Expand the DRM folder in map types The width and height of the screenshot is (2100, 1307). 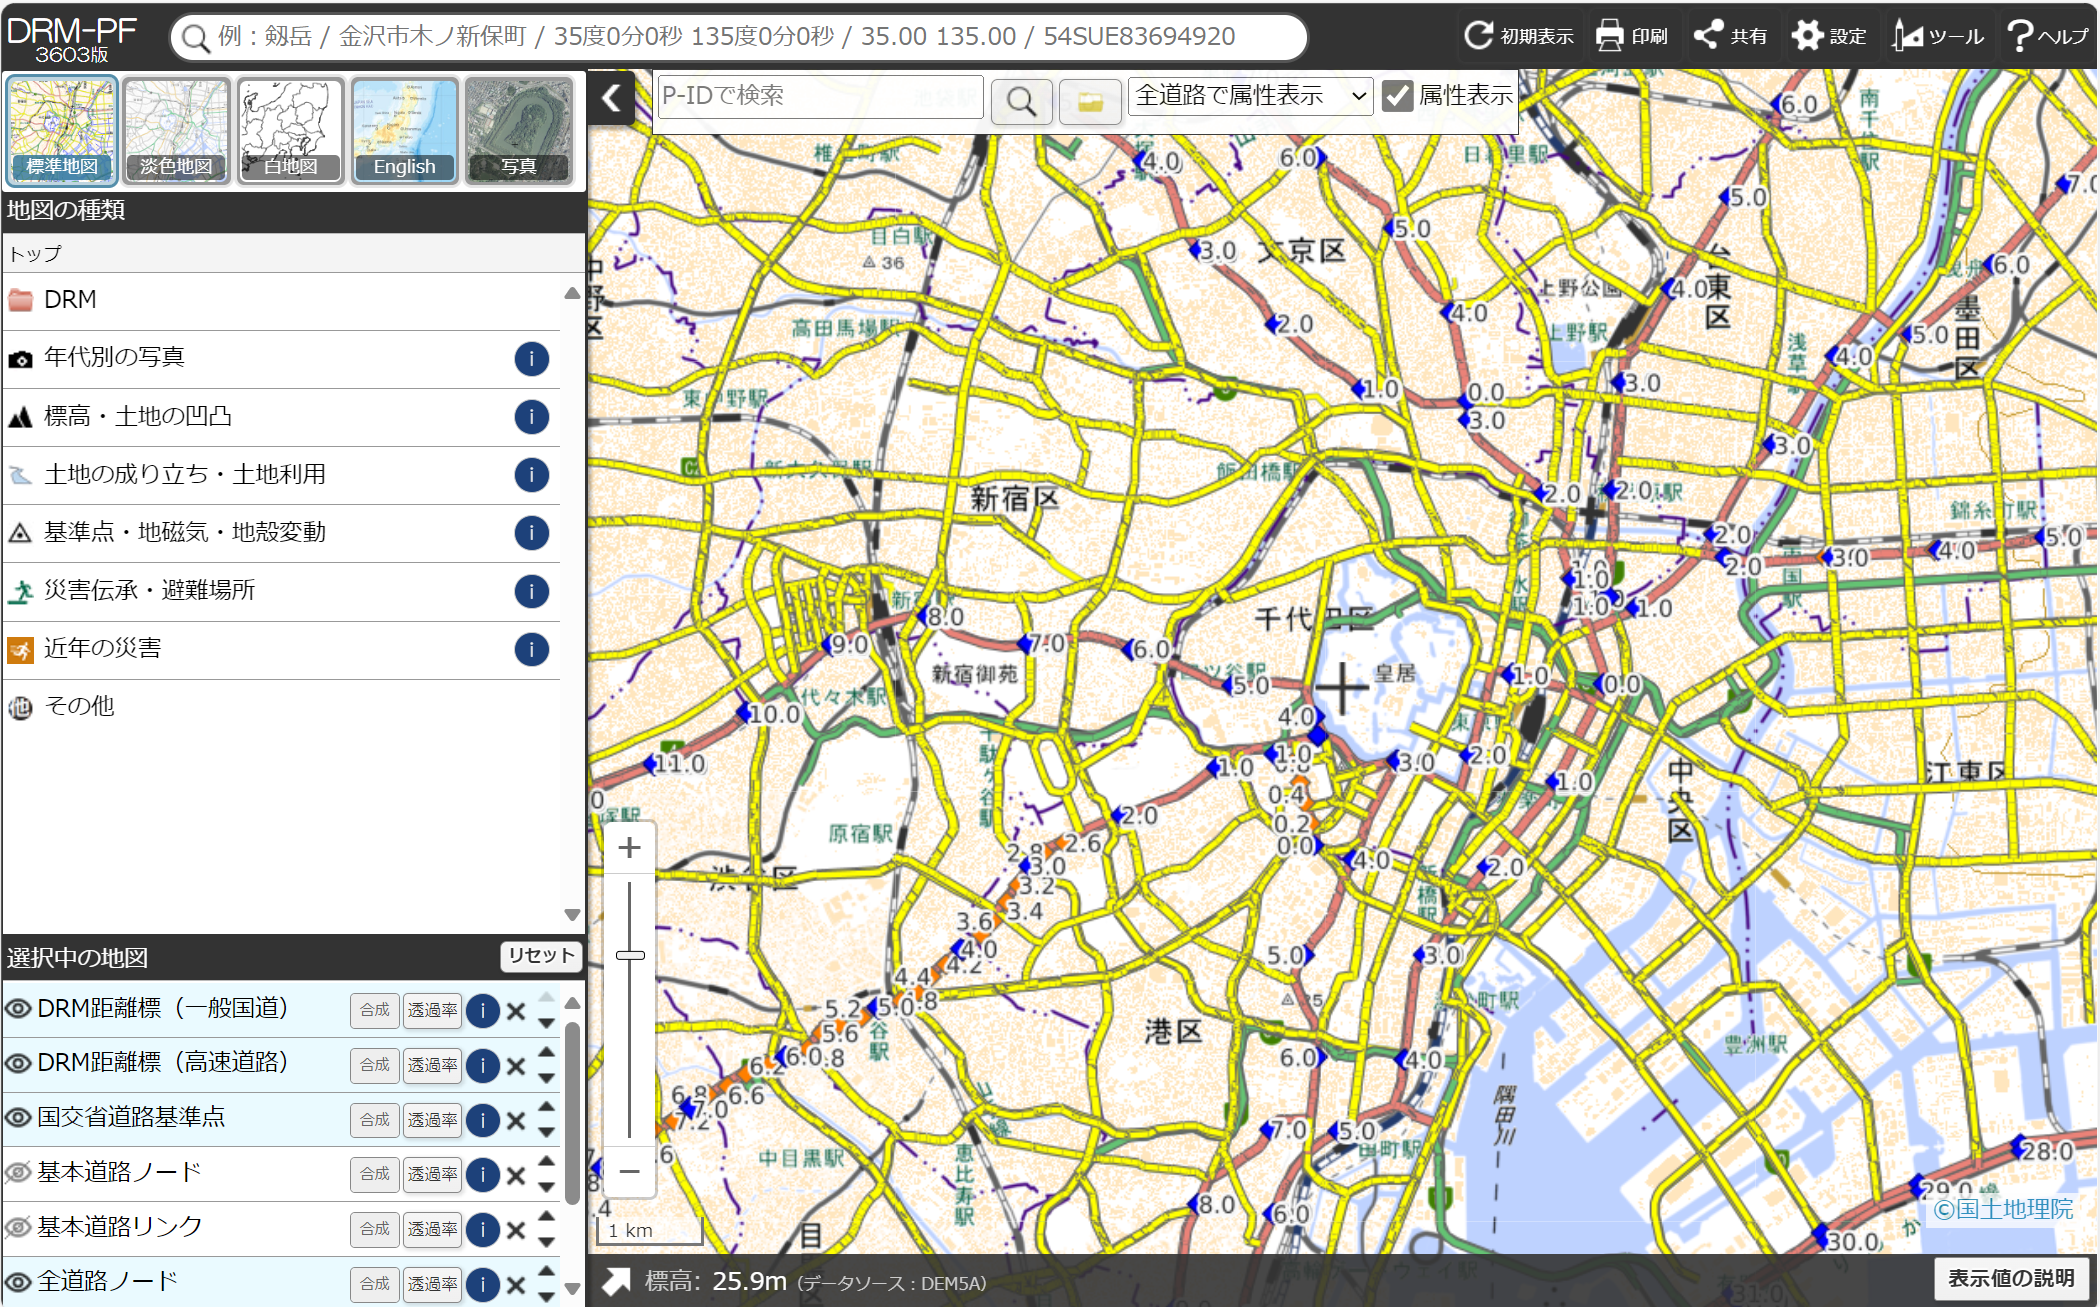pos(70,300)
